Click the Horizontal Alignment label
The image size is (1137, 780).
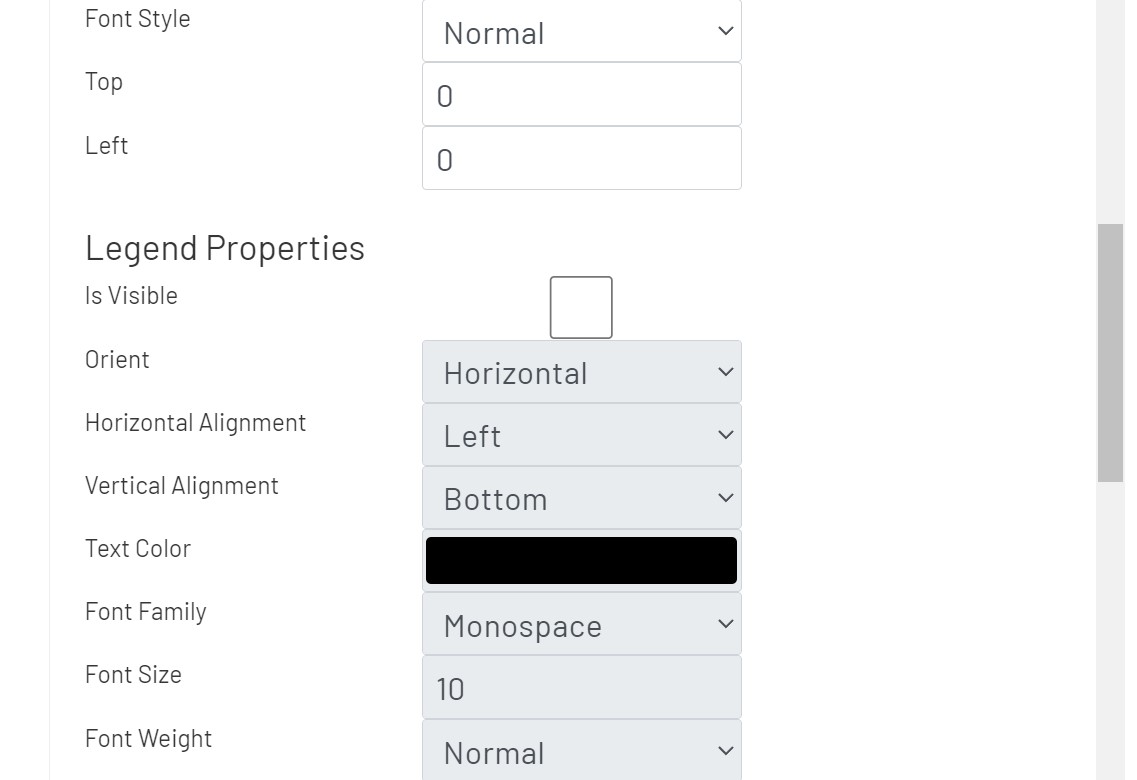coord(195,422)
